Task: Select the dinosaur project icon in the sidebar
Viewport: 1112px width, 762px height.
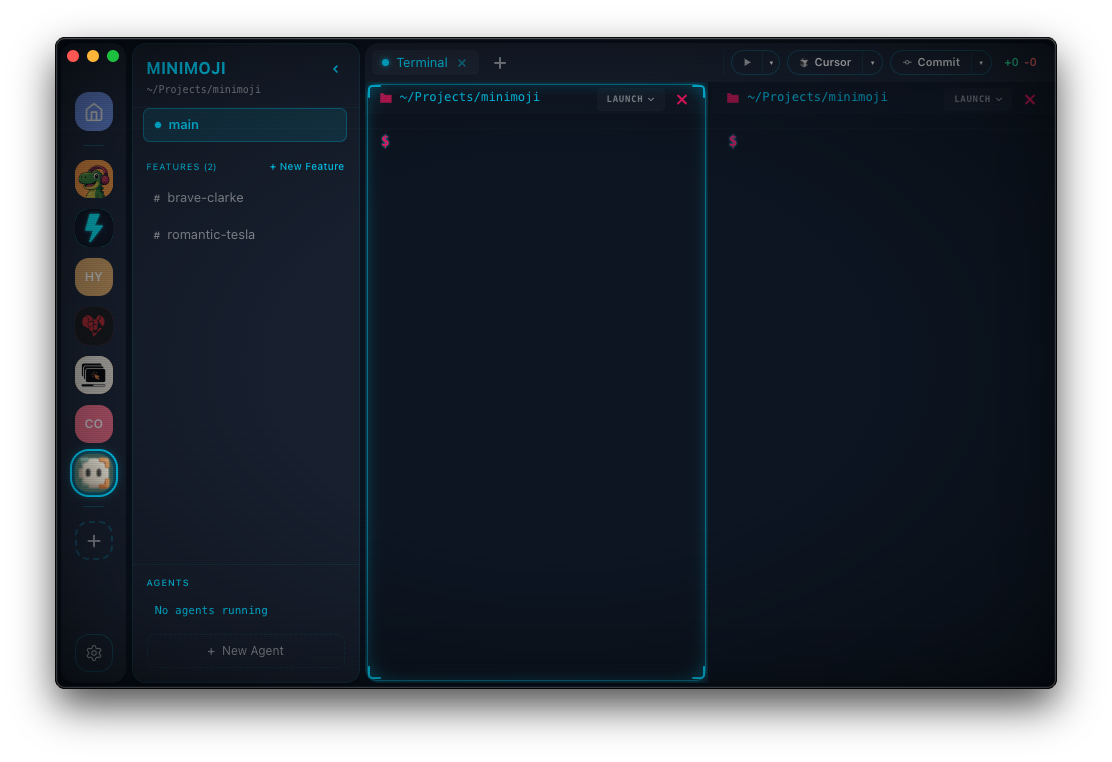Action: pyautogui.click(x=93, y=178)
